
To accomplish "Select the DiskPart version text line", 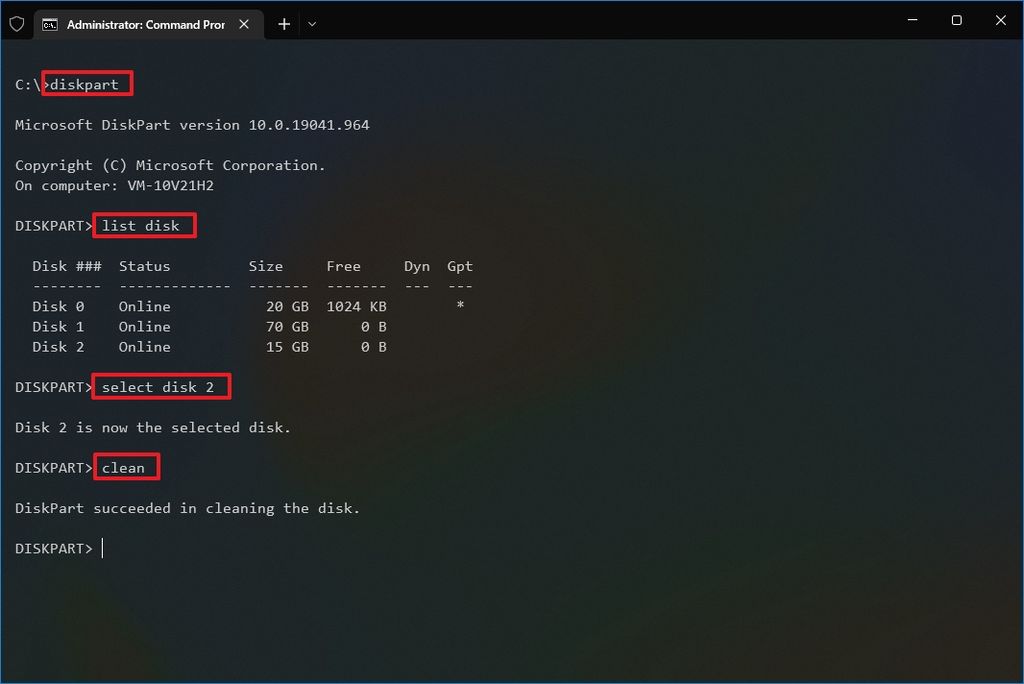I will [191, 124].
